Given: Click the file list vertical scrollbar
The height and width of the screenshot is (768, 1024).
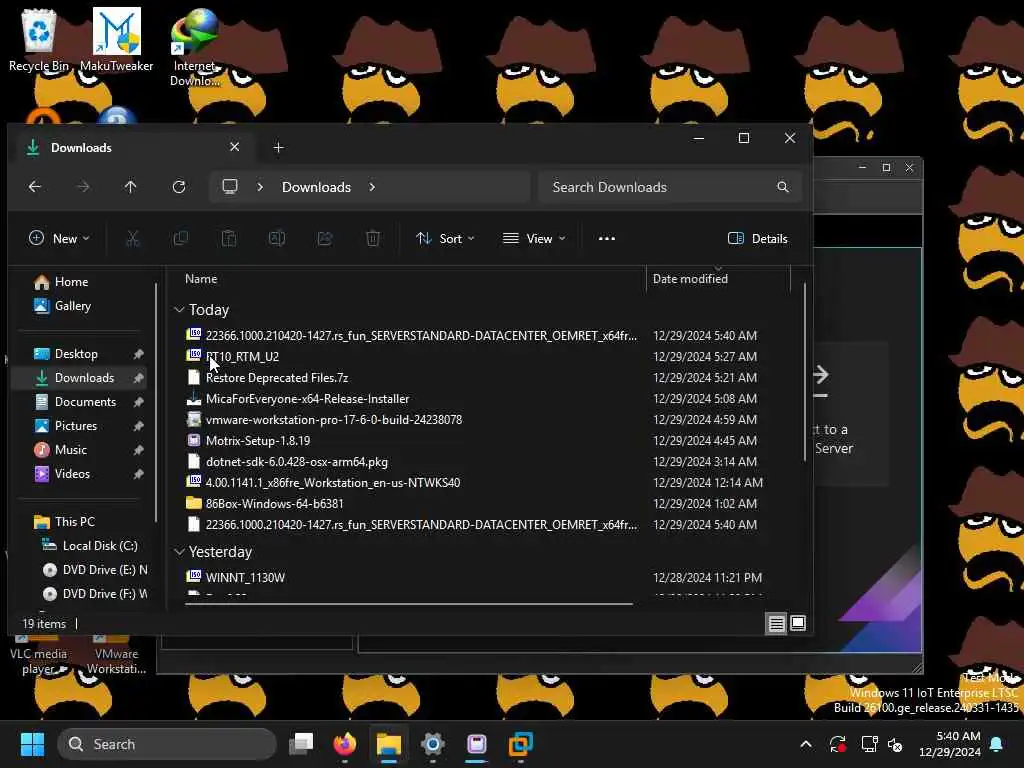Looking at the screenshot, I should [805, 372].
